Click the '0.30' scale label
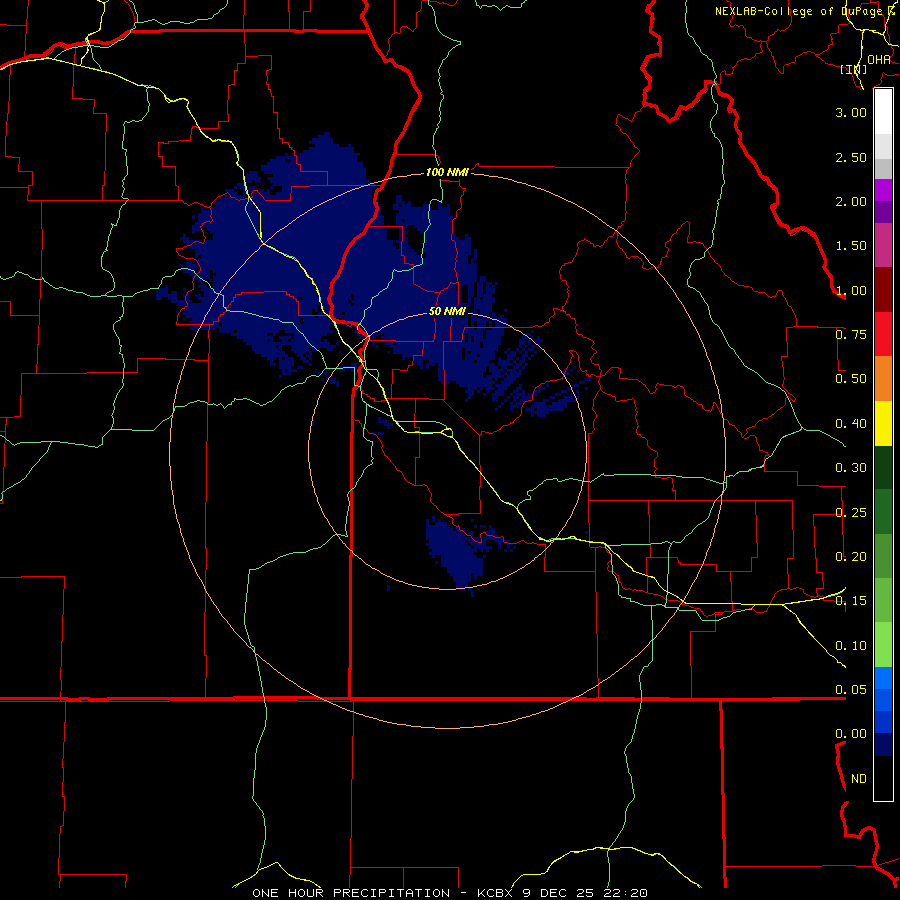 (x=851, y=468)
